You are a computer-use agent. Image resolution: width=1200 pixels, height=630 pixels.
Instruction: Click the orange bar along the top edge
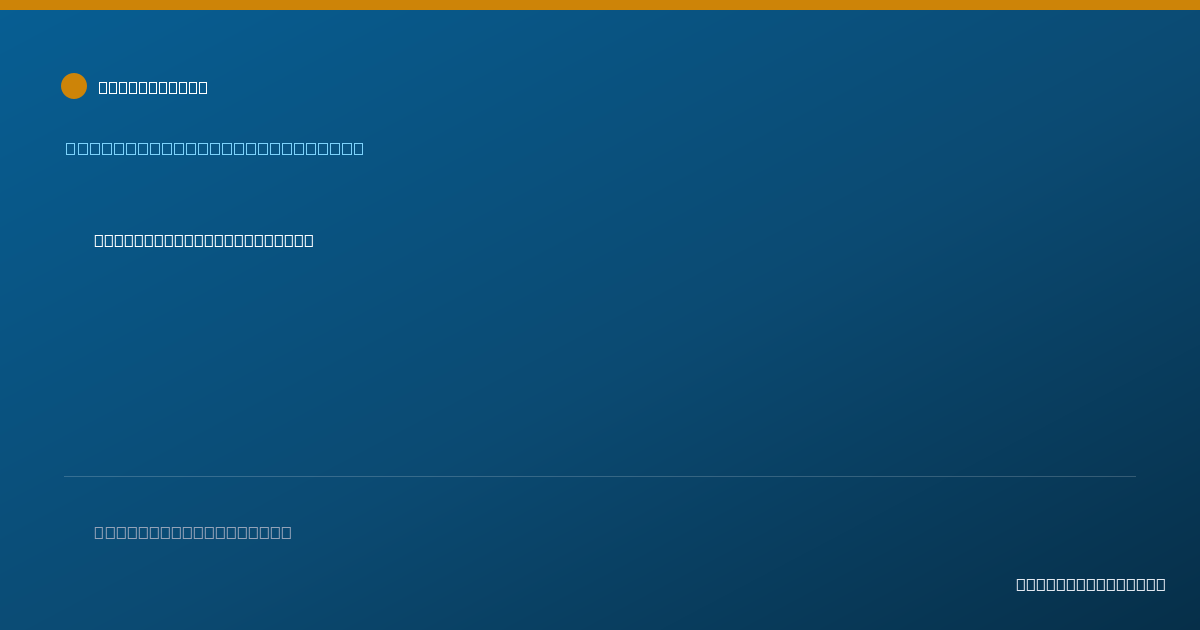click(600, 5)
